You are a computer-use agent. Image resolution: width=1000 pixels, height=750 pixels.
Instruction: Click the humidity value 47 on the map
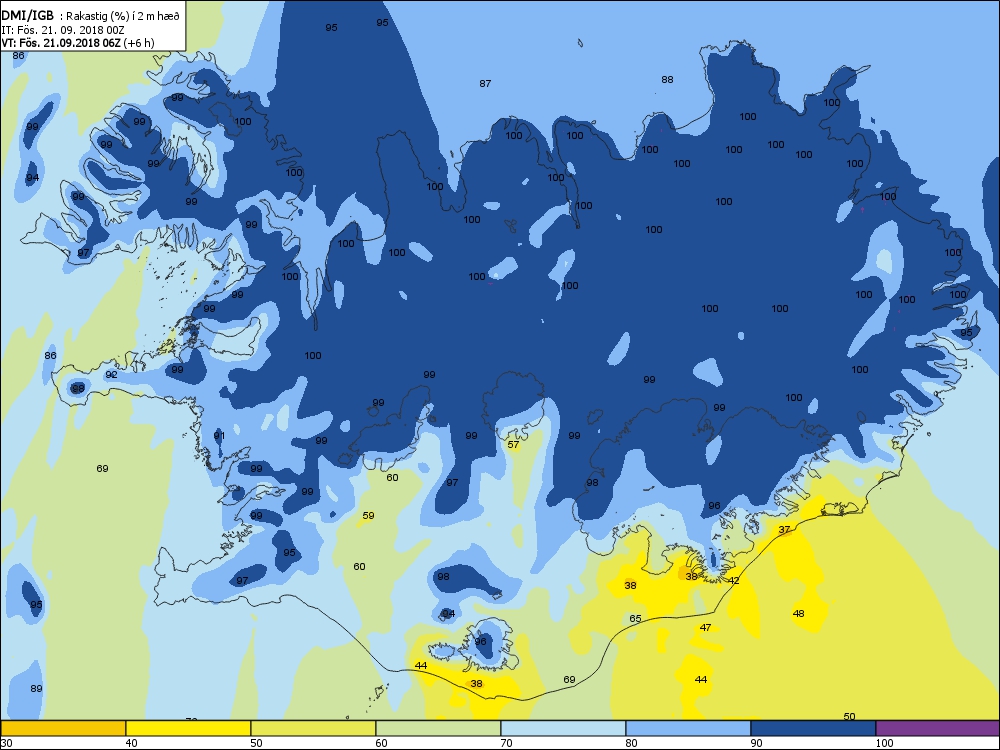(705, 628)
